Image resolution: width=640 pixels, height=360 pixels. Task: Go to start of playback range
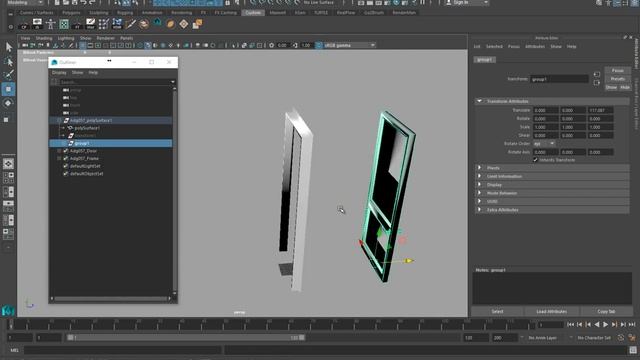click(x=571, y=324)
